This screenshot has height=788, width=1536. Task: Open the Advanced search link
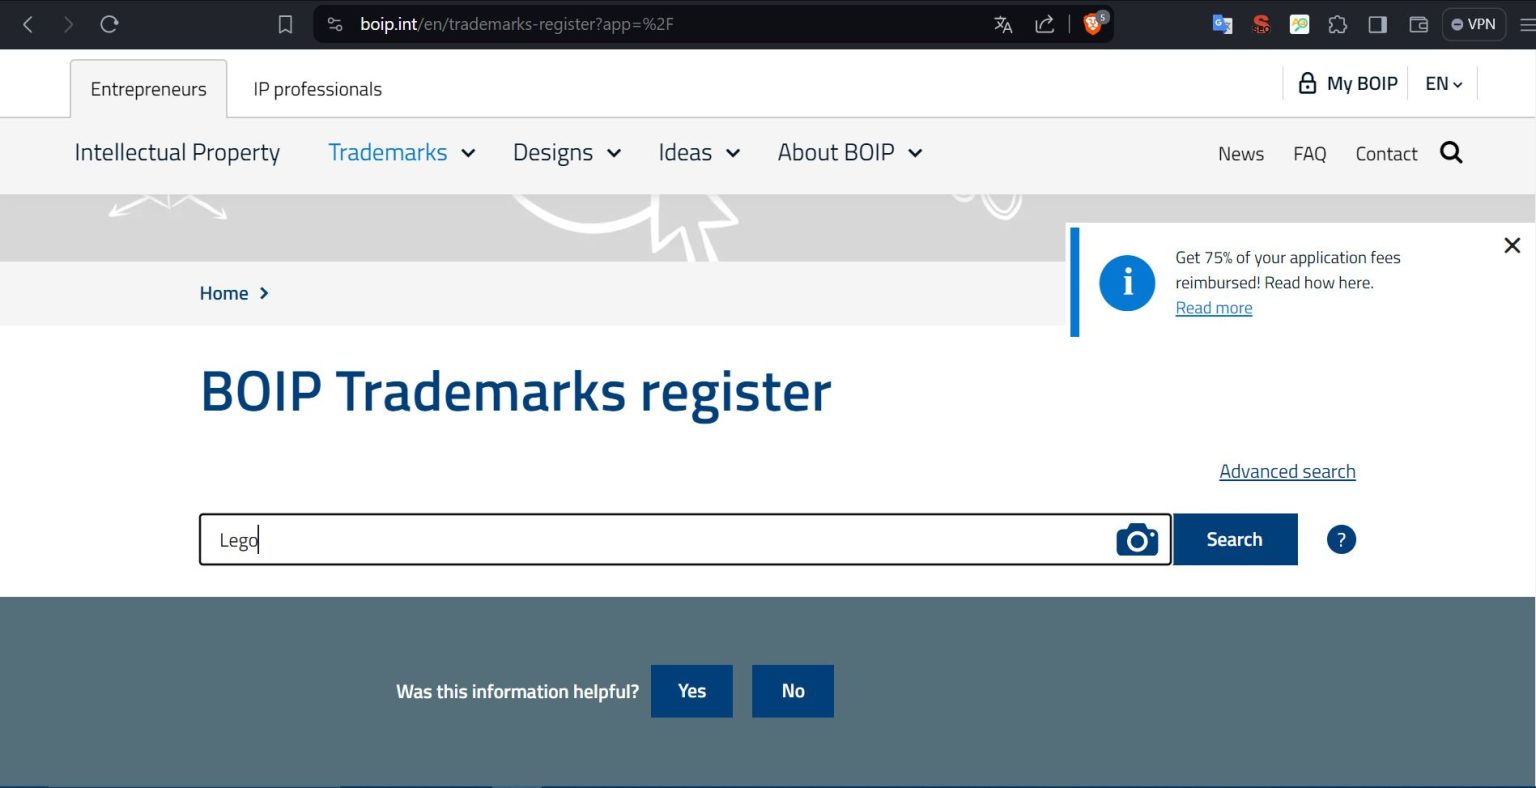(1287, 471)
